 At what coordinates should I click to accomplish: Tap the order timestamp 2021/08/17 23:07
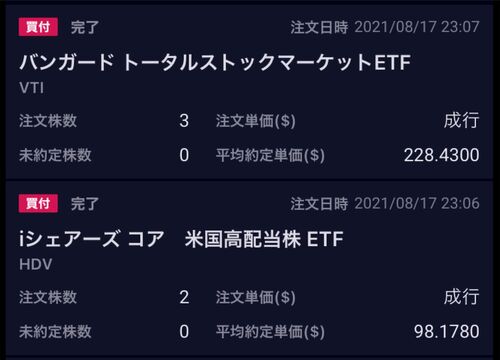click(417, 27)
